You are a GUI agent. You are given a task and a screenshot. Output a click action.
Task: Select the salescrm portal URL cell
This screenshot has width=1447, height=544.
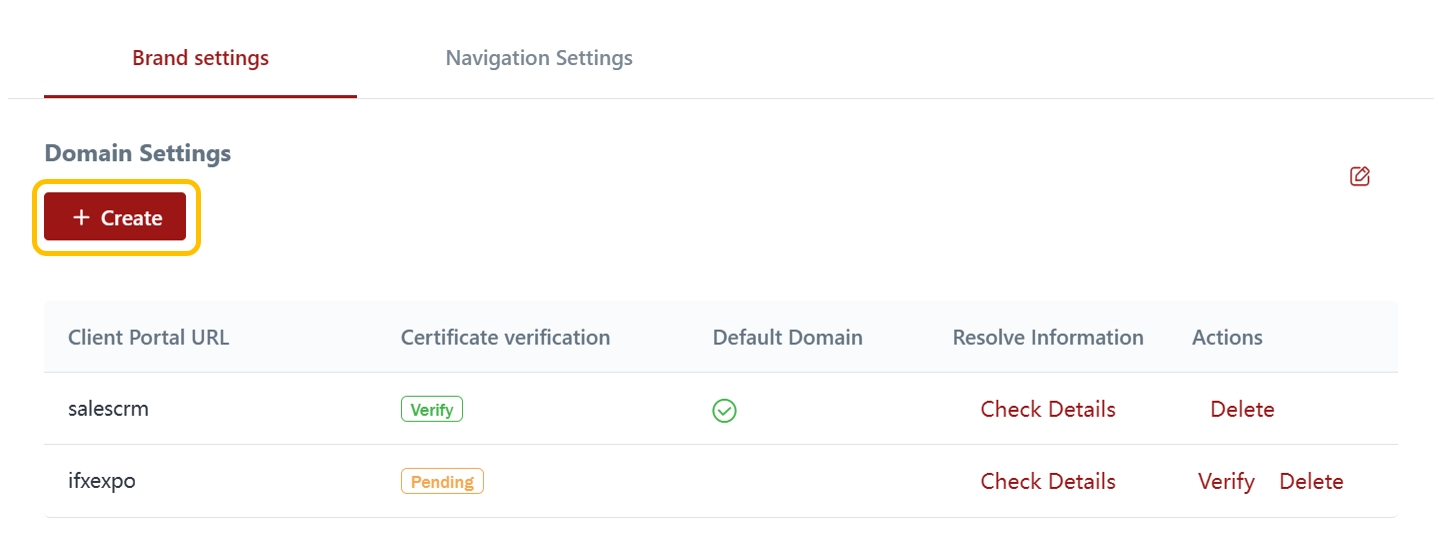coord(108,409)
